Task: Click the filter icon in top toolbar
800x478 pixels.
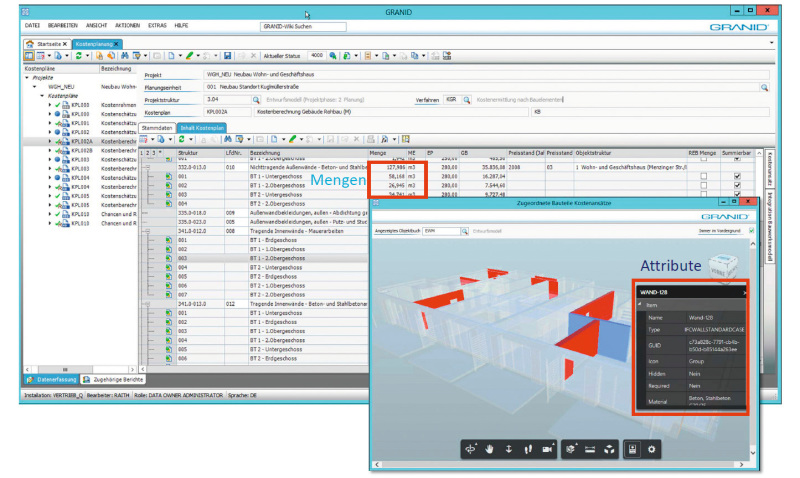Action: click(137, 56)
